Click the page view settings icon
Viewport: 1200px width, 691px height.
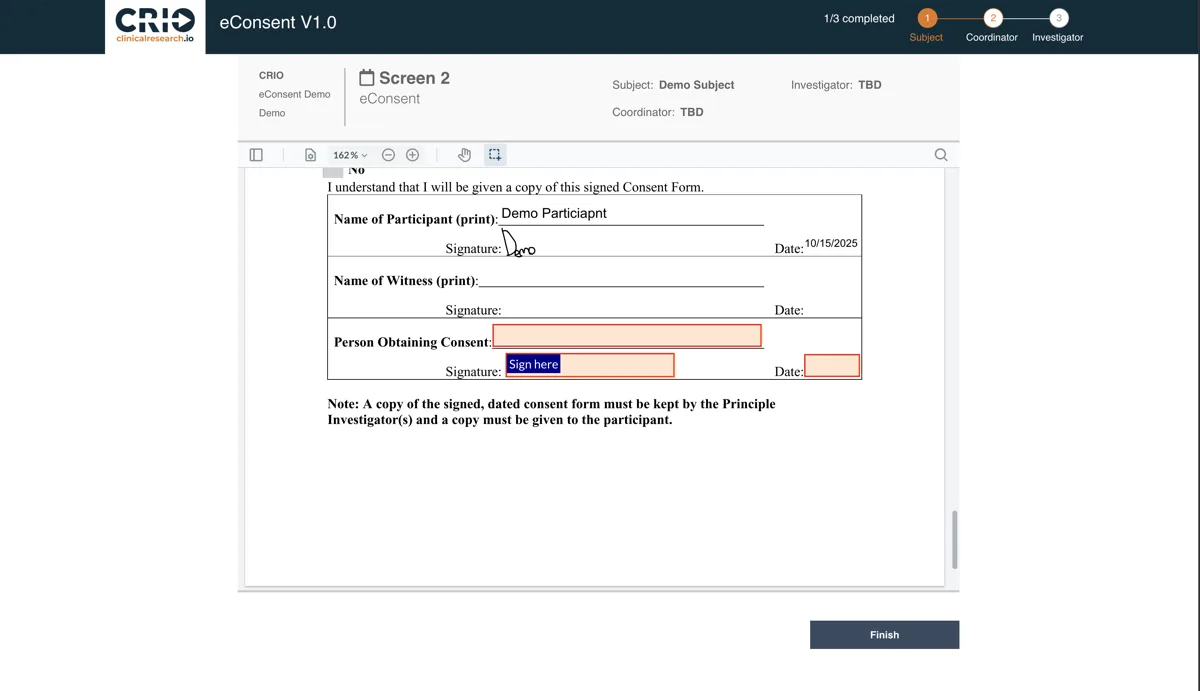point(310,155)
